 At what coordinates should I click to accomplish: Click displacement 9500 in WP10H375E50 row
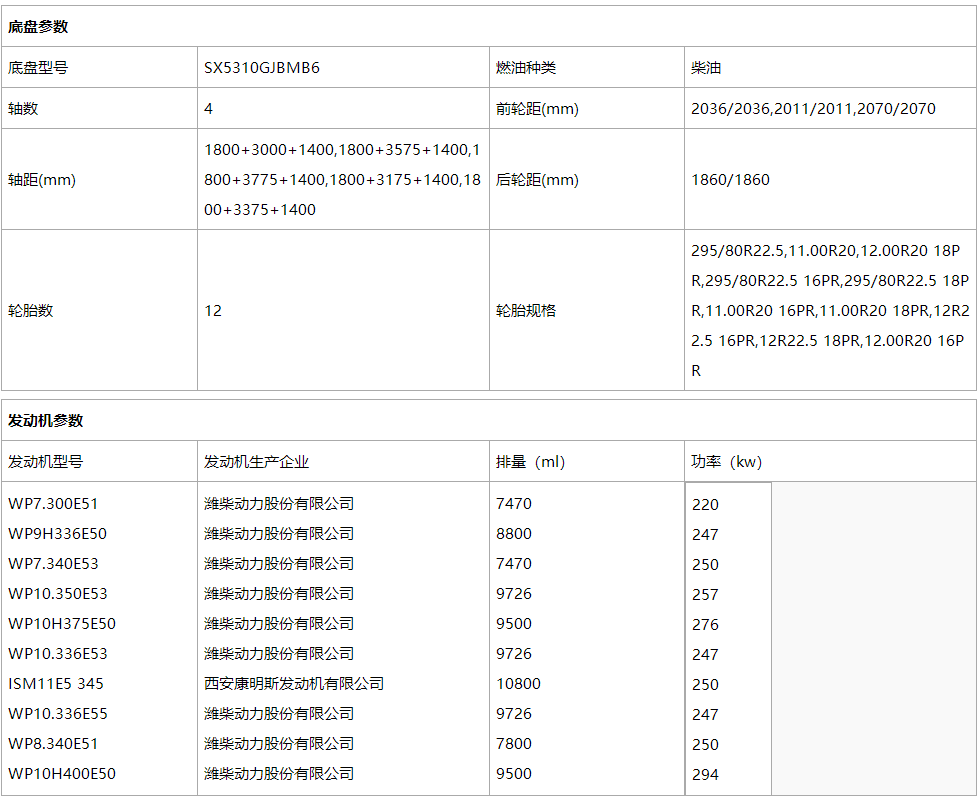pyautogui.click(x=514, y=623)
